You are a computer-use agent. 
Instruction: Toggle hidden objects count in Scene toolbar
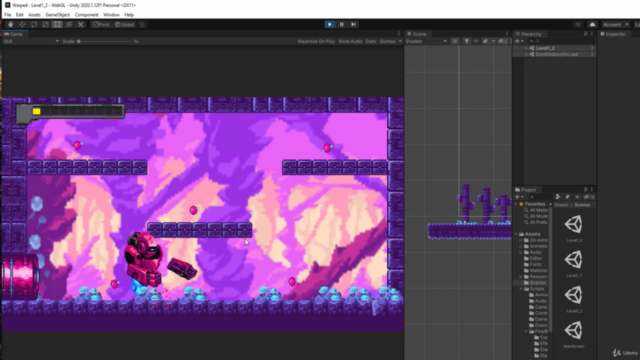pos(503,41)
